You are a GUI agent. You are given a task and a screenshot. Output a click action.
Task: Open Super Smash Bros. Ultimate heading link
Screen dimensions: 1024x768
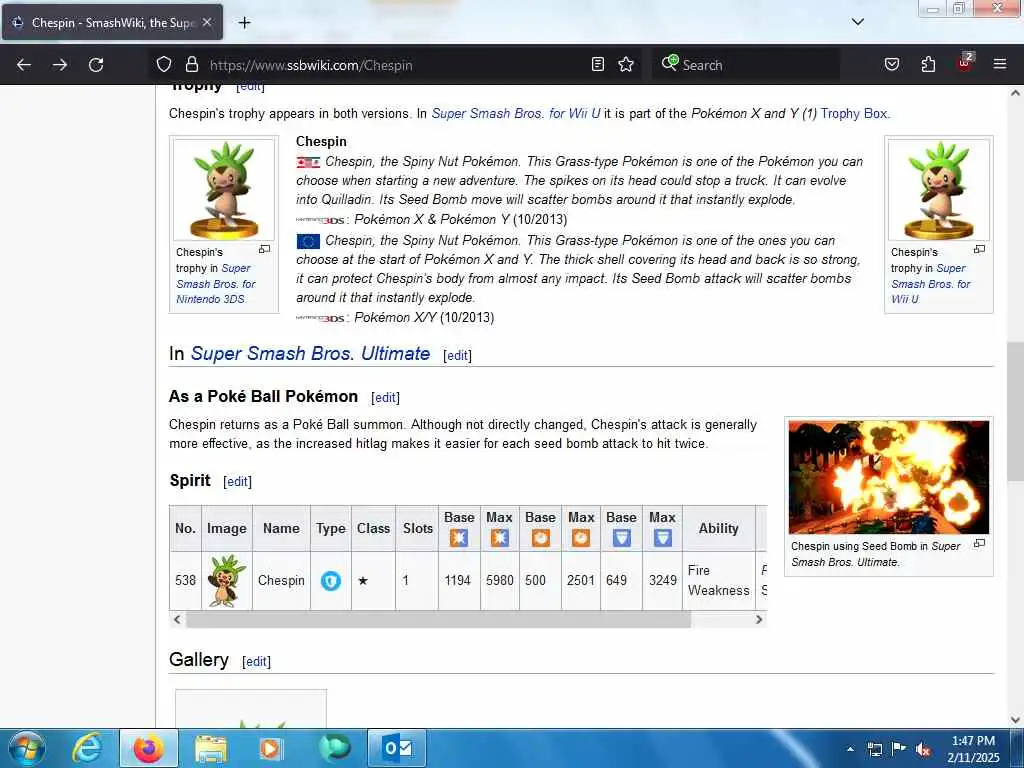(x=310, y=353)
